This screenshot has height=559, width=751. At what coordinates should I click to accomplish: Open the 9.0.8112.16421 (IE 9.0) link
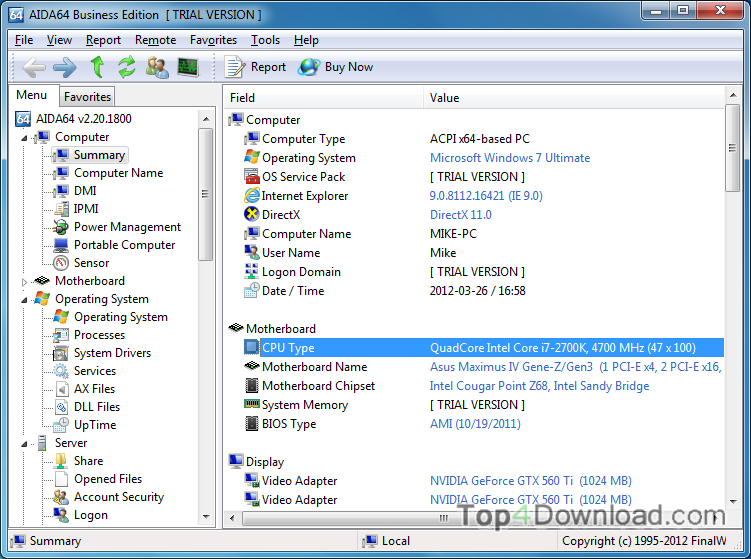pos(486,195)
